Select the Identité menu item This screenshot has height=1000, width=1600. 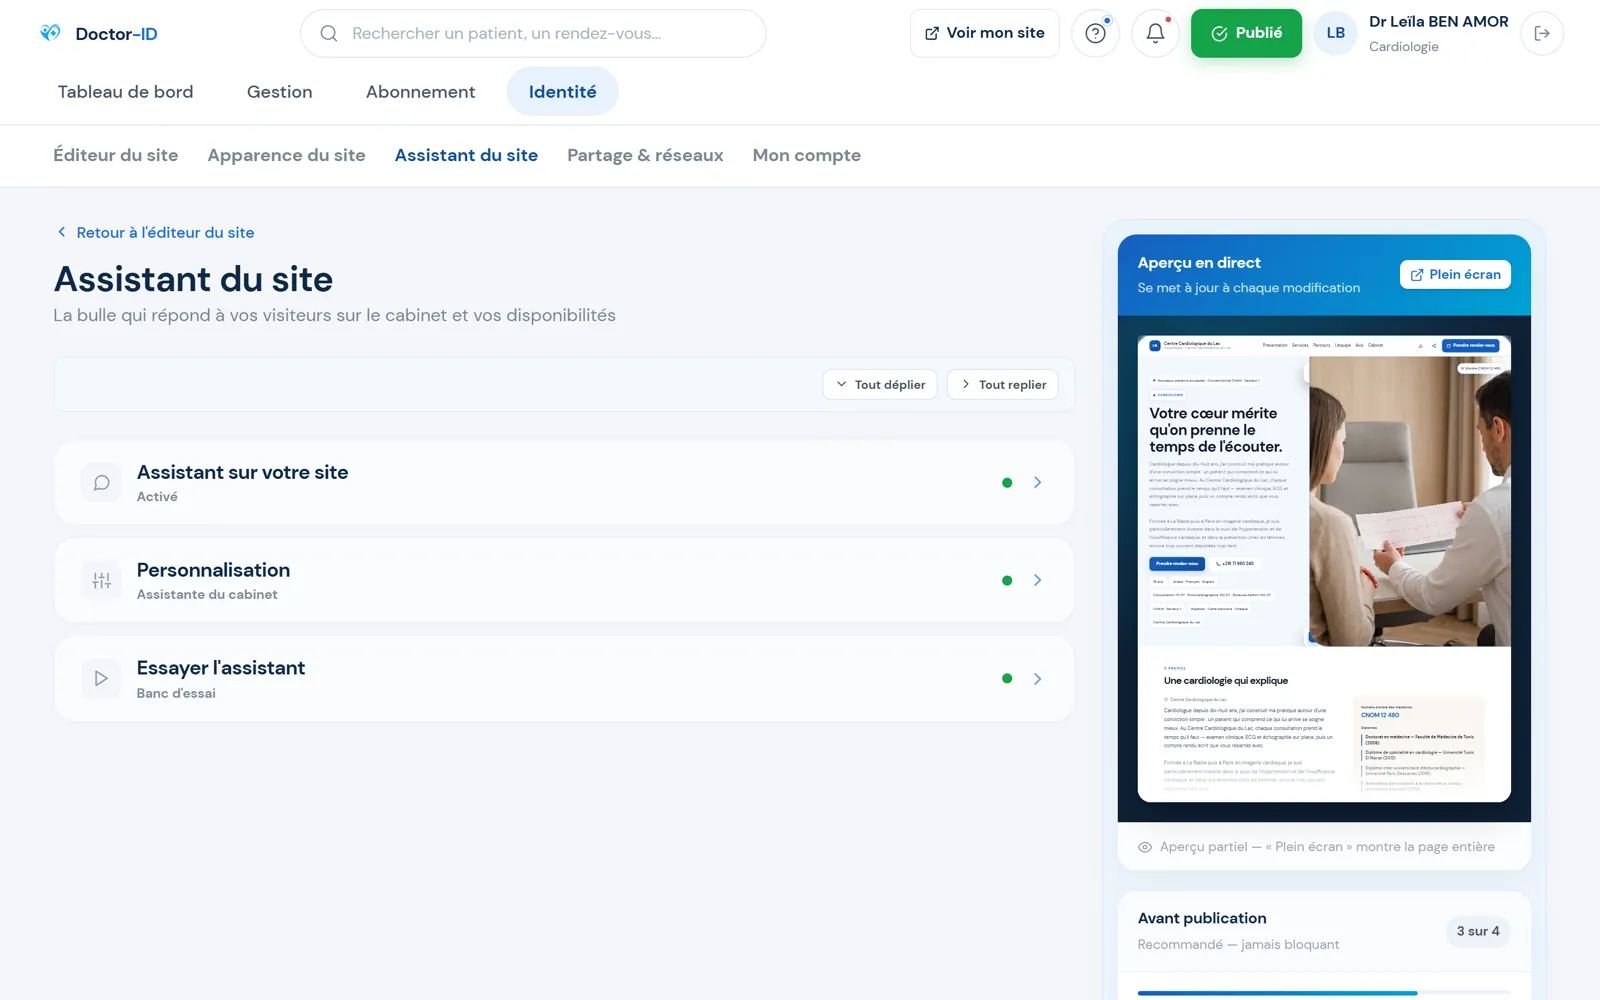point(563,92)
